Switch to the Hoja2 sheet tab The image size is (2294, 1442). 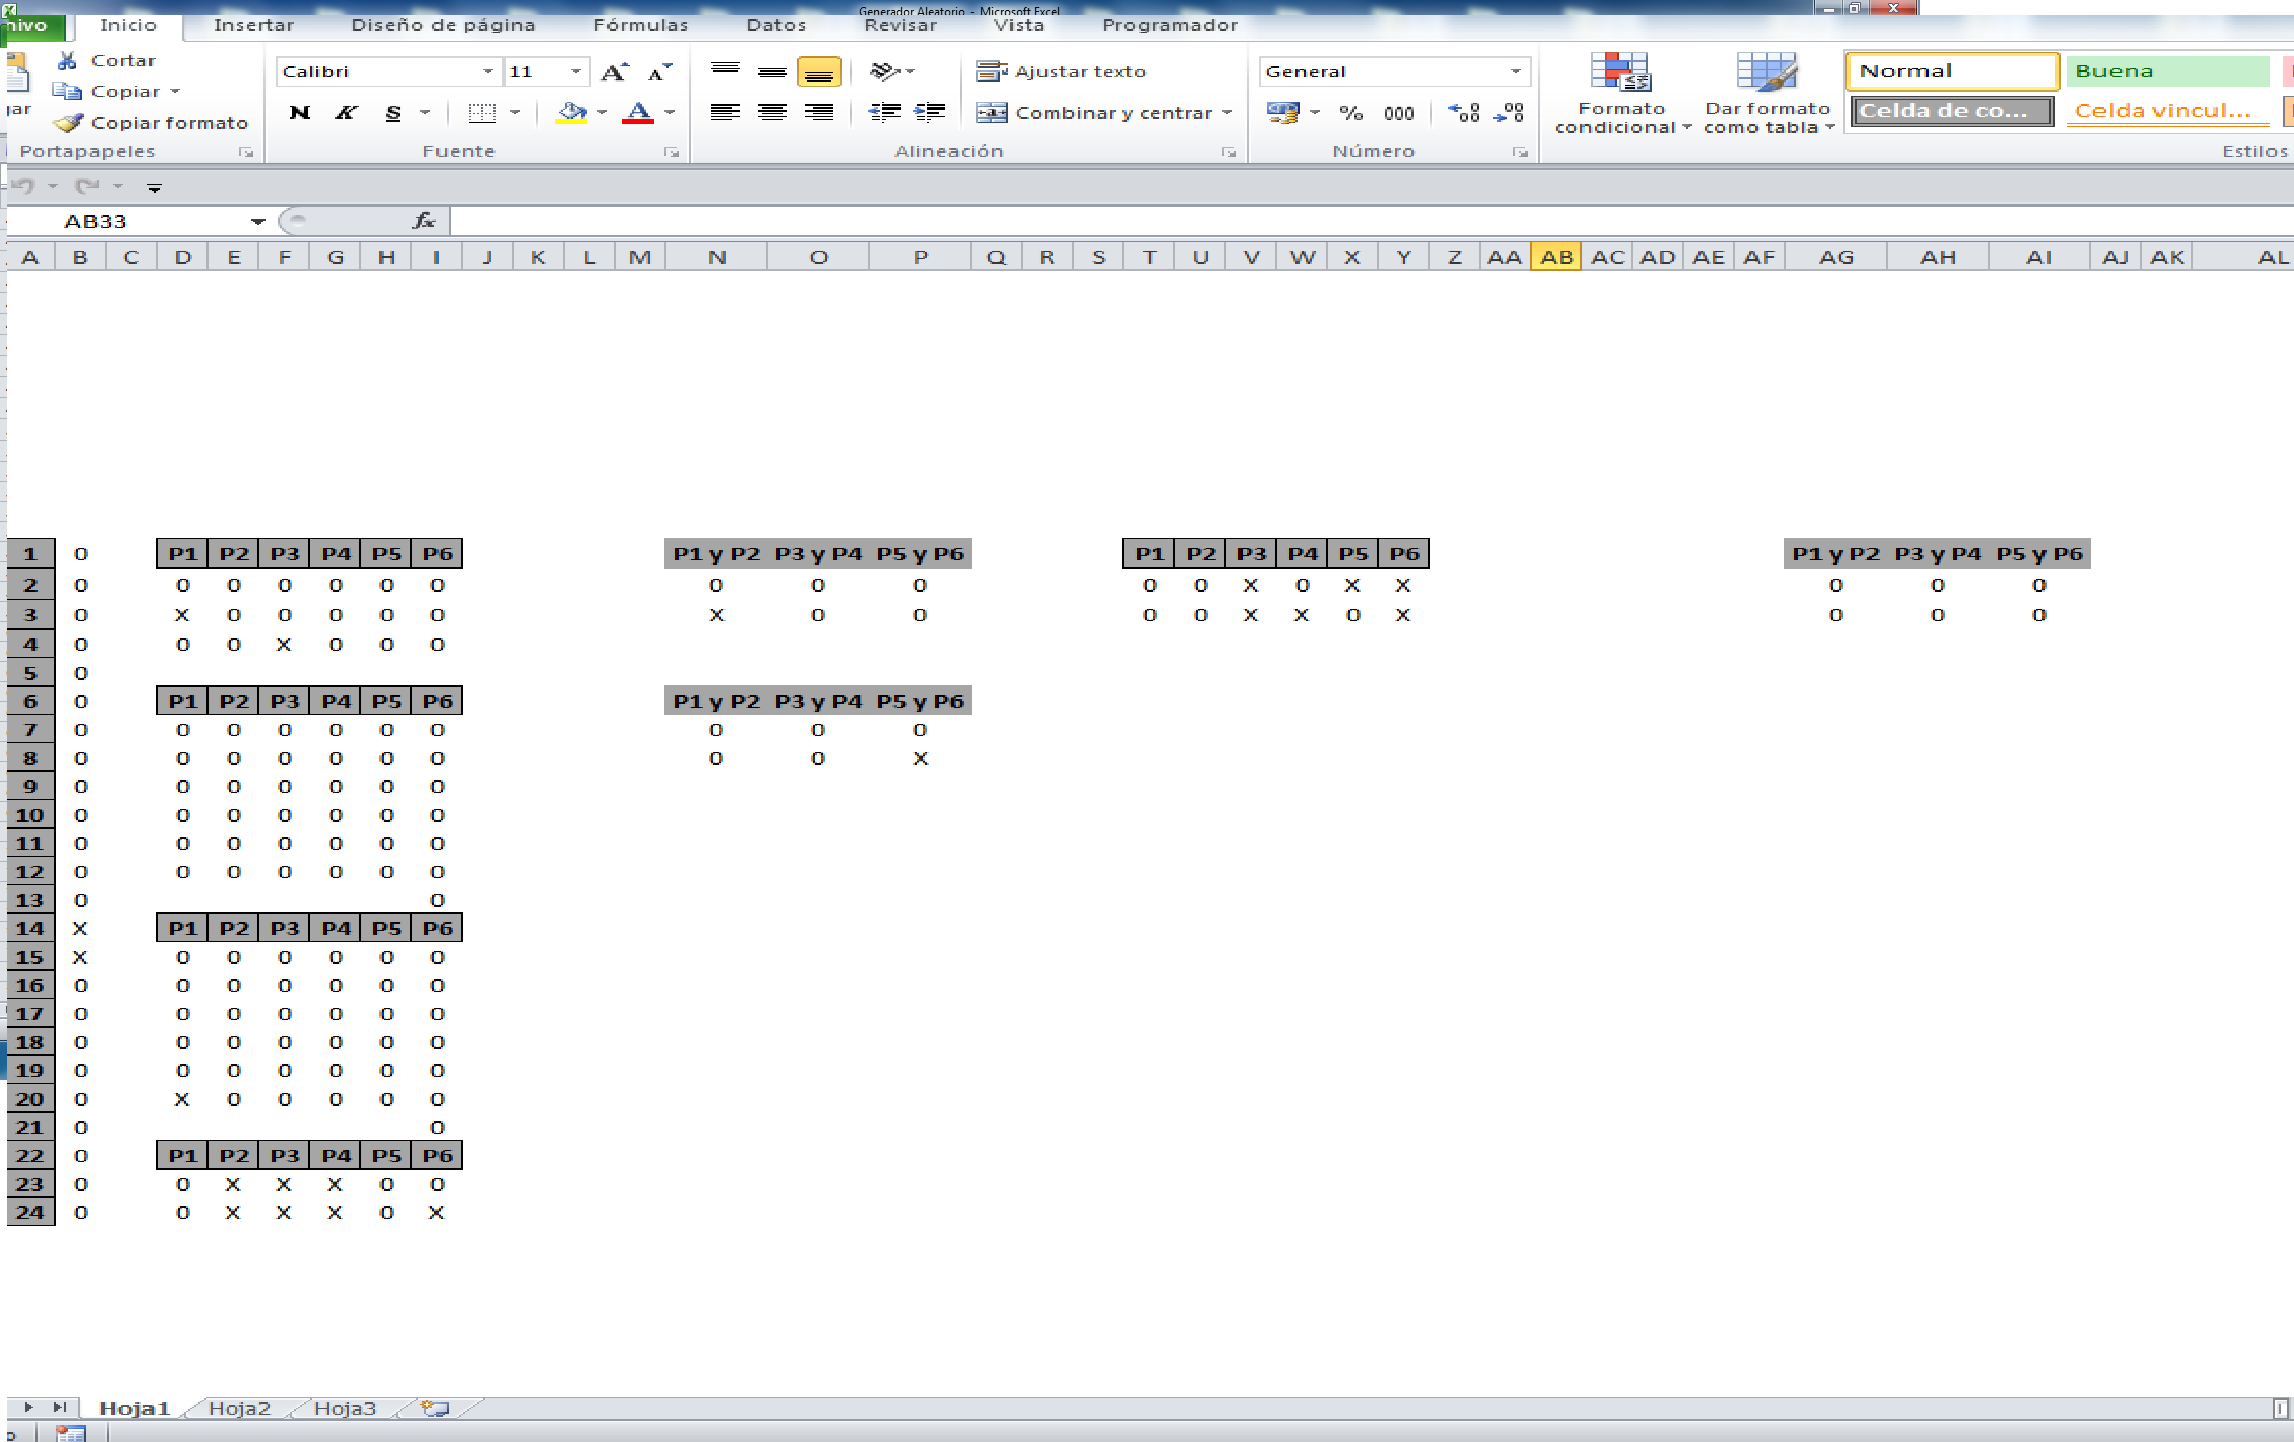coord(240,1408)
